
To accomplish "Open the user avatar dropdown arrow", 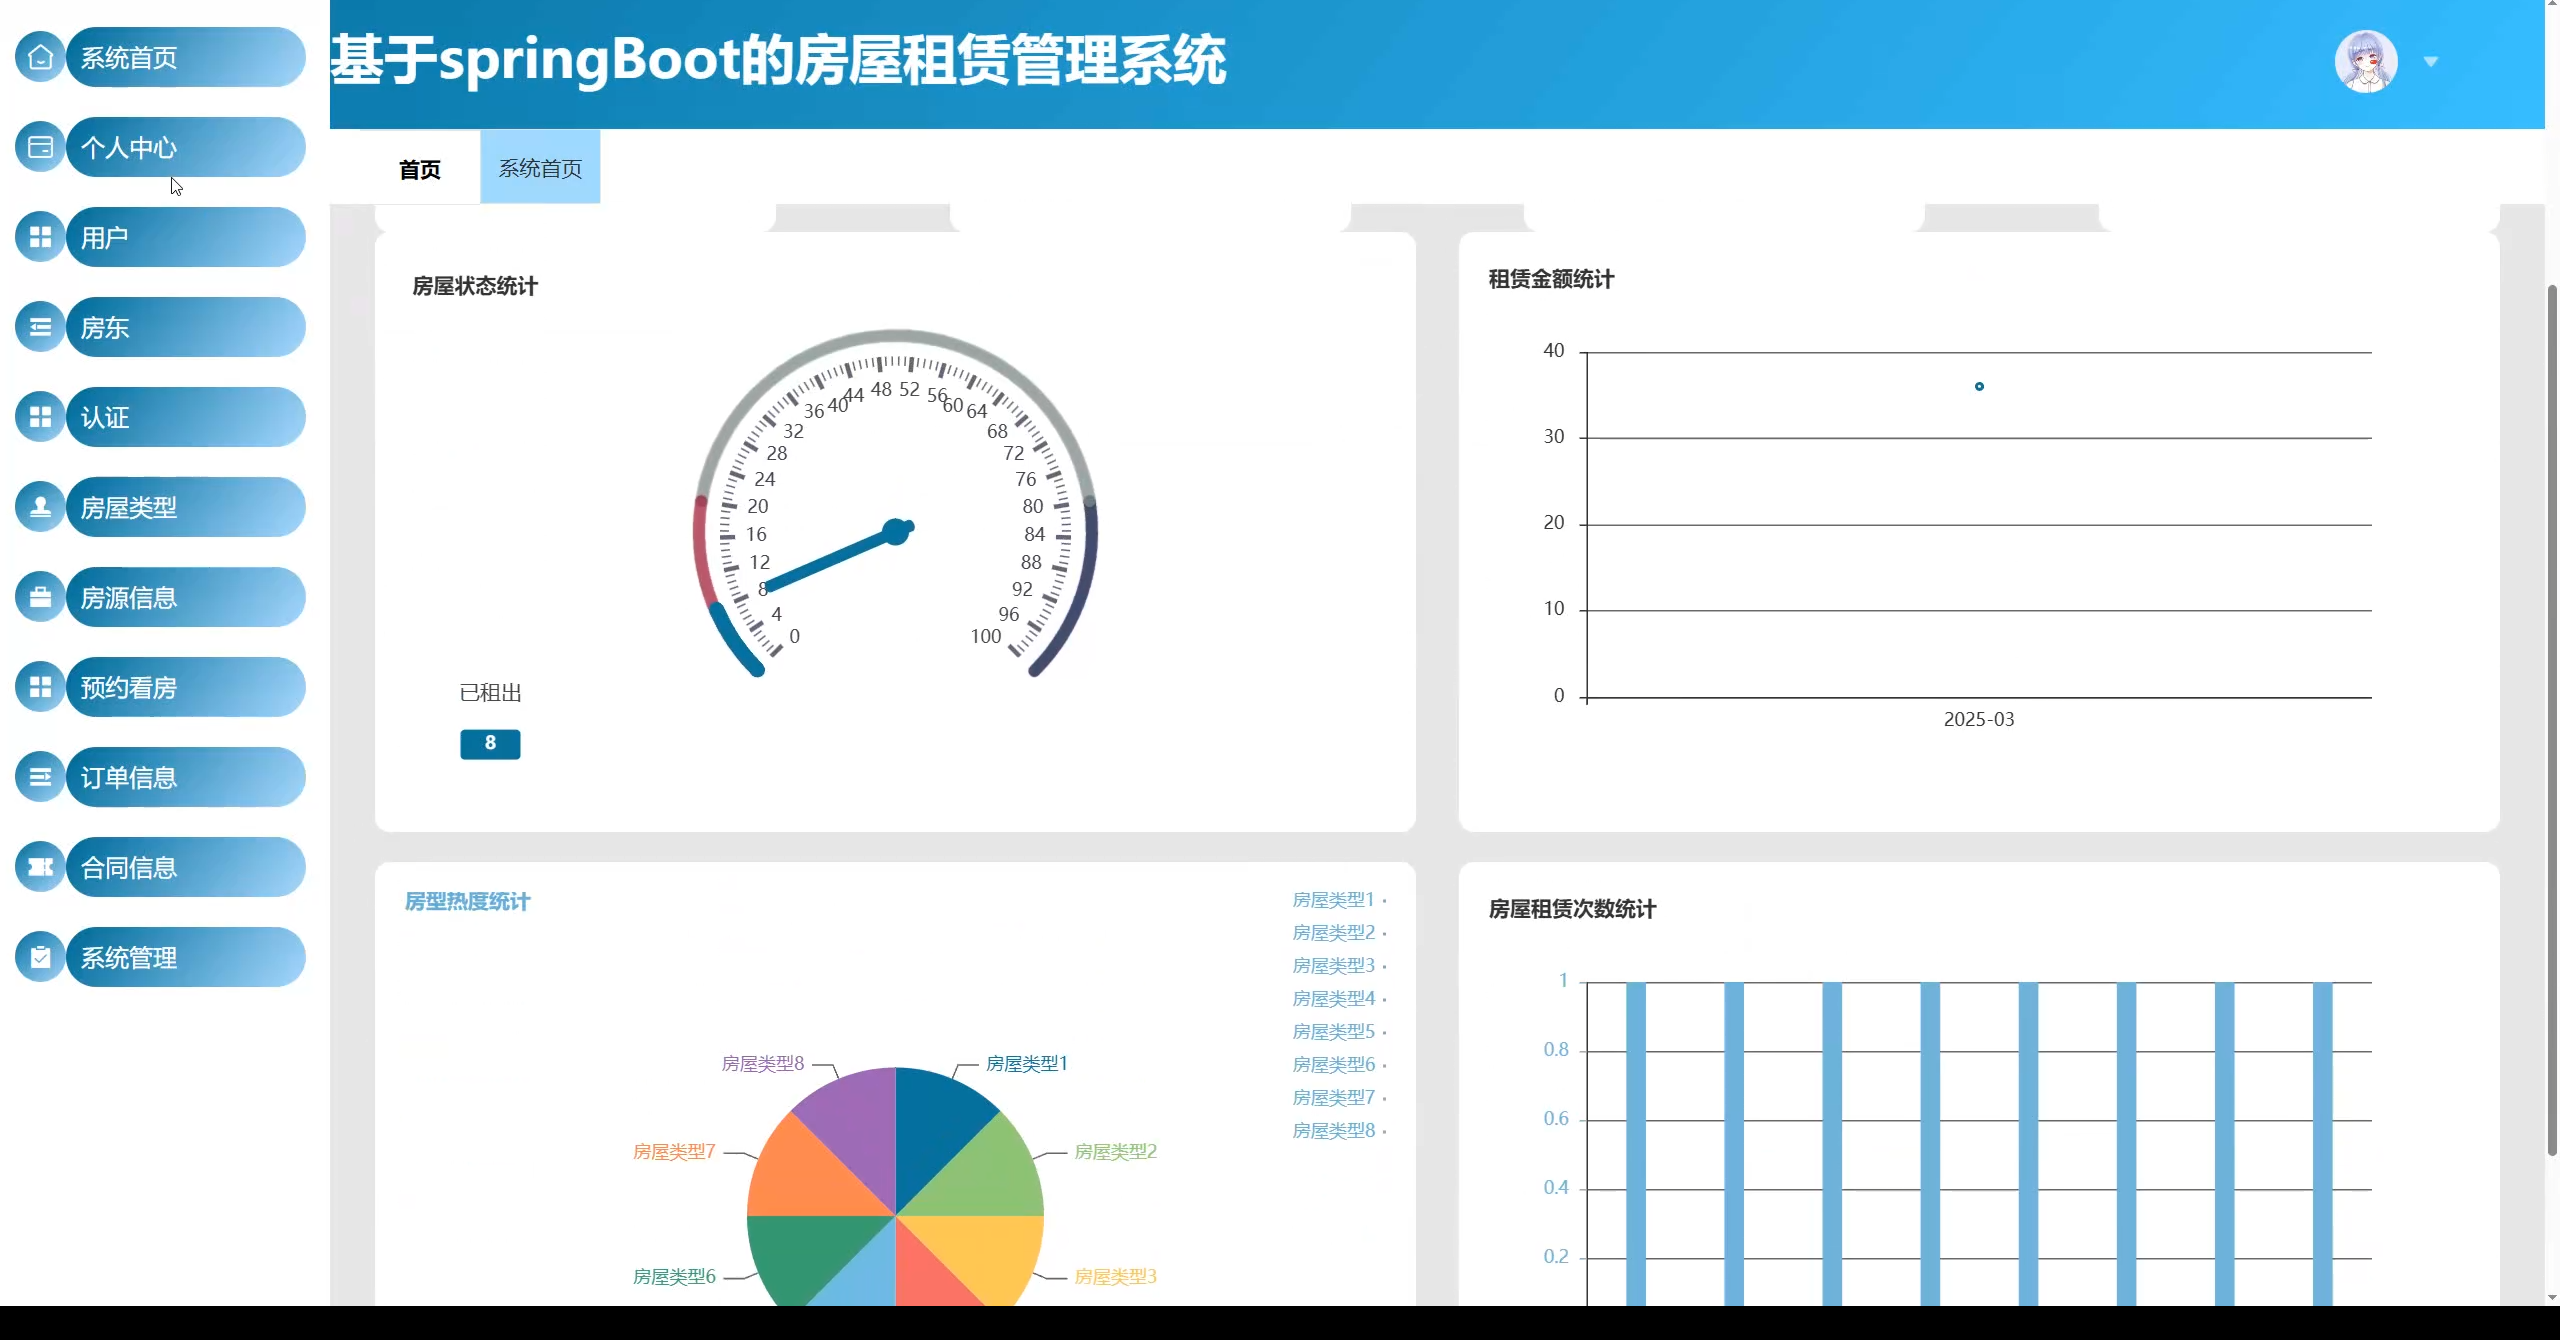I will [2432, 61].
